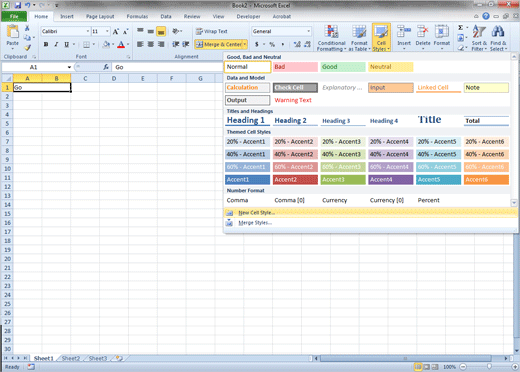Click the Fill Color paint bucket icon
520x372 pixels.
(x=106, y=44)
